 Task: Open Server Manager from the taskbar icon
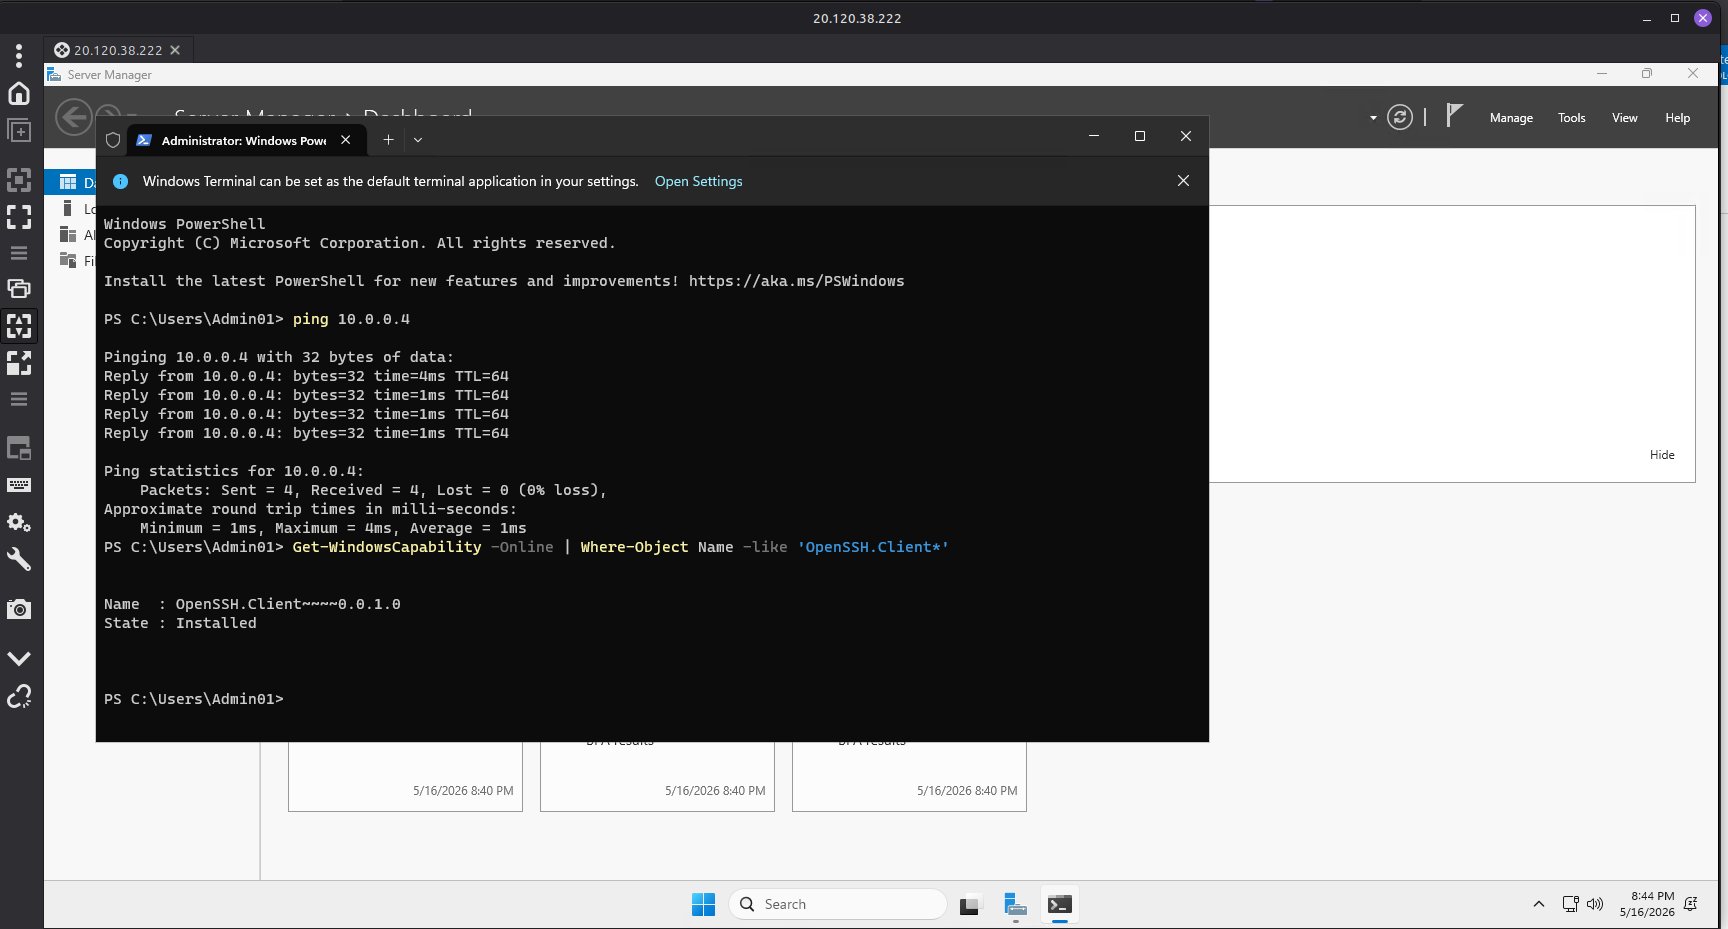(1015, 905)
